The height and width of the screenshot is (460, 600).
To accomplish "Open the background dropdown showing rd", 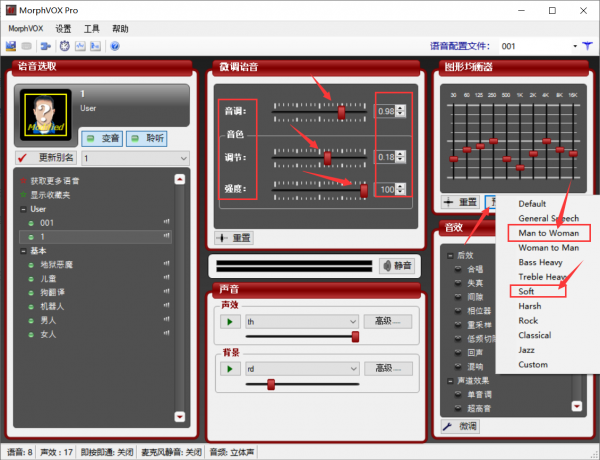I will tap(302, 369).
